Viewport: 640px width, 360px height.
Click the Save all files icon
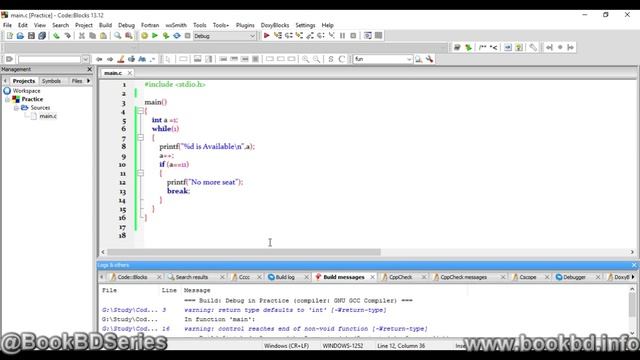42,36
